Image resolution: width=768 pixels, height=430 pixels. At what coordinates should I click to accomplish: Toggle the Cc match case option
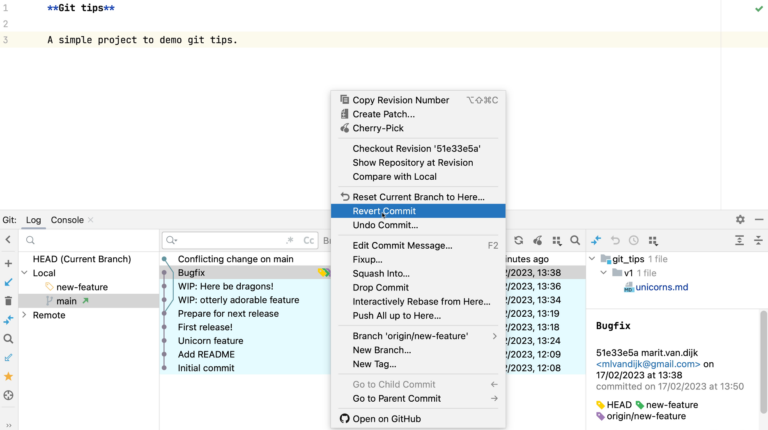(309, 240)
